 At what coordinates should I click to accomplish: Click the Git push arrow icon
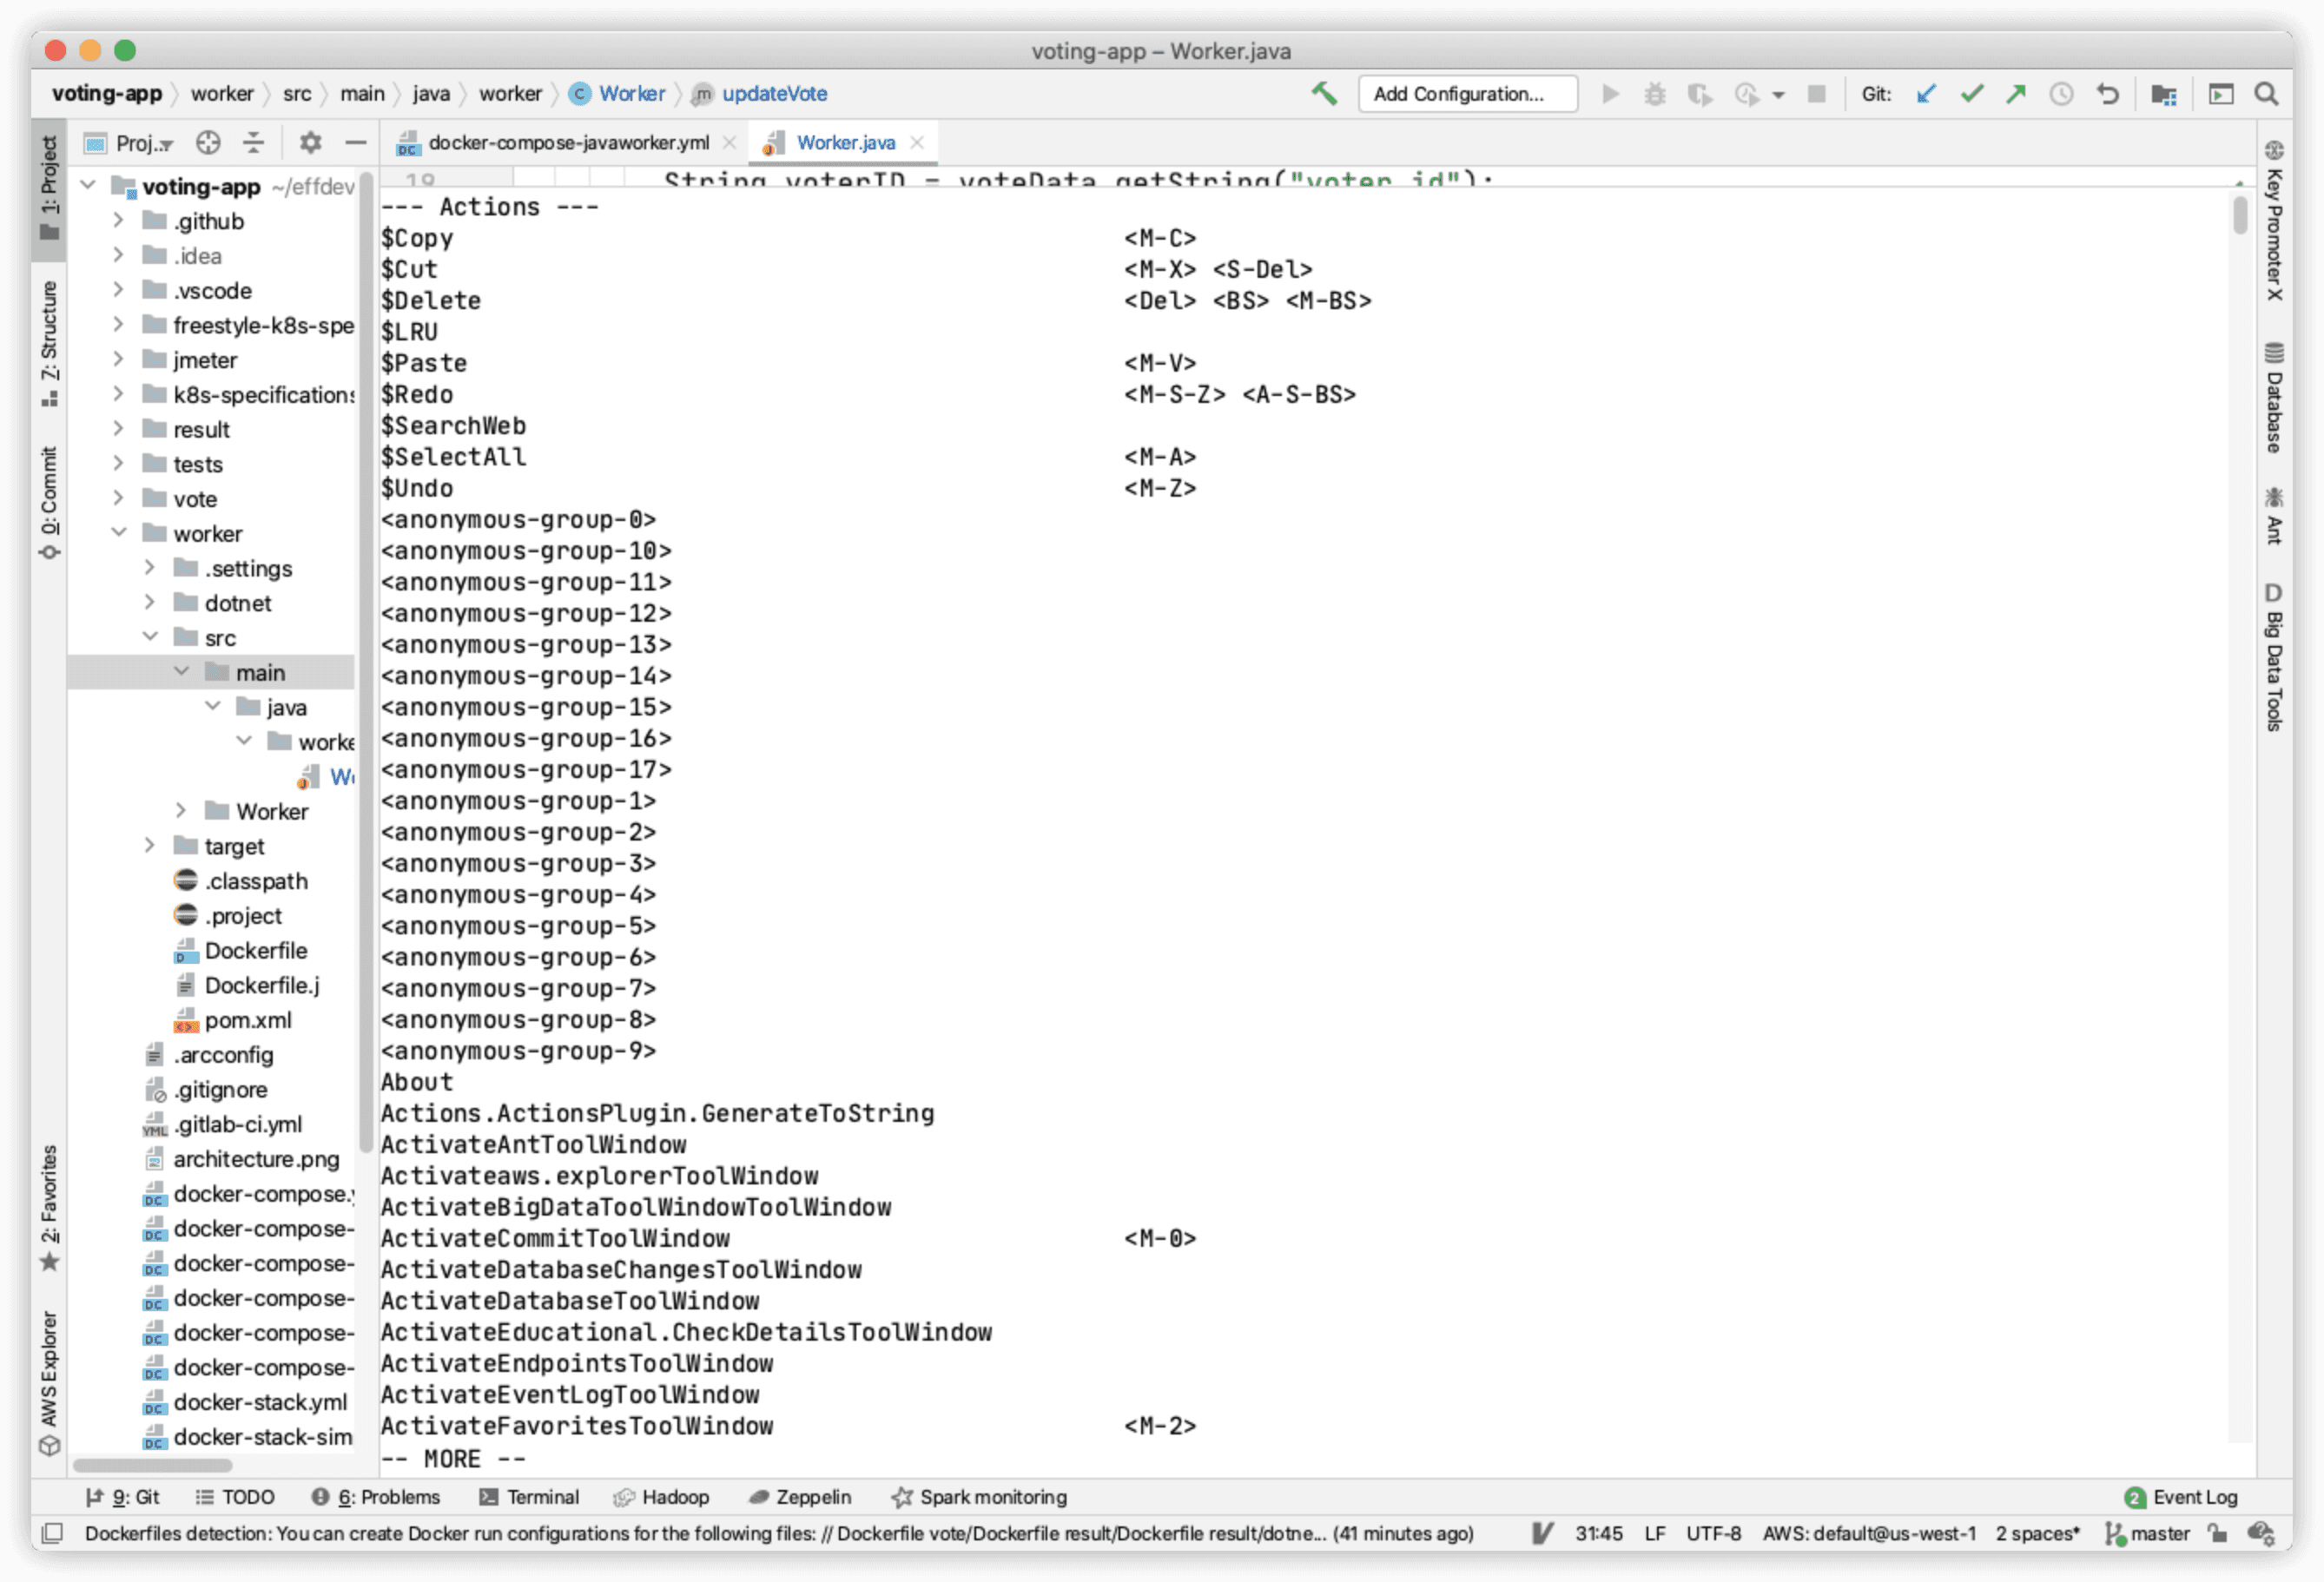(x=2016, y=94)
